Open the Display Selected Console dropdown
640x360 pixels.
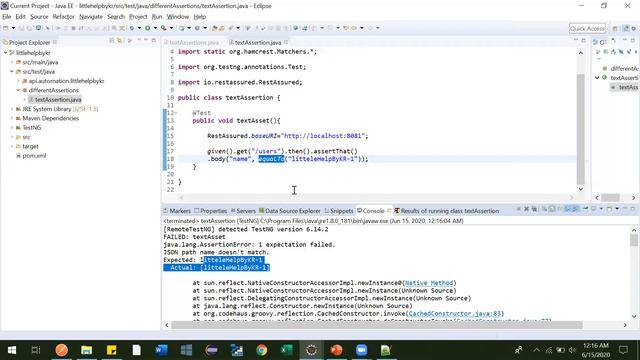tap(601, 209)
